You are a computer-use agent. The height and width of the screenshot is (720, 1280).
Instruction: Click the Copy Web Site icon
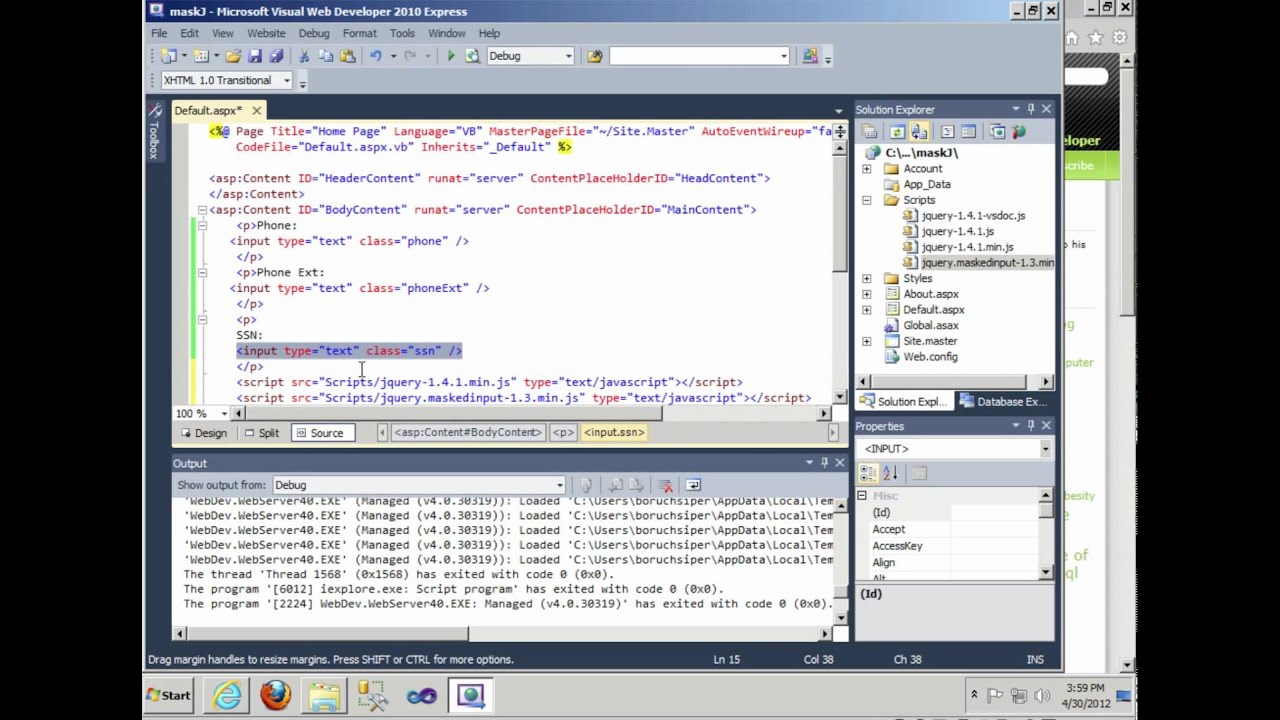click(997, 132)
